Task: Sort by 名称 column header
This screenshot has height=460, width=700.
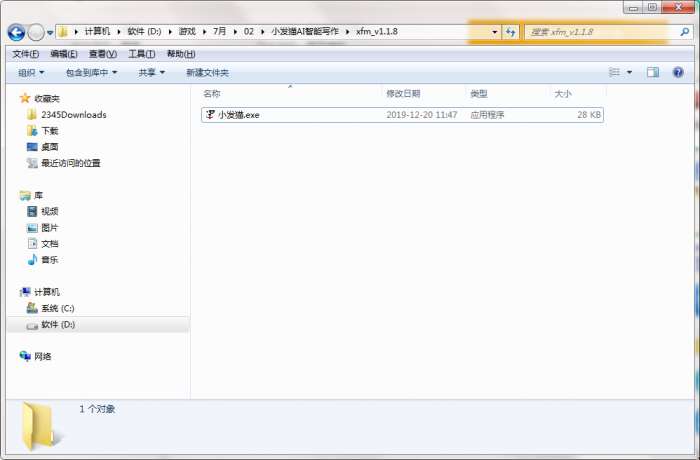Action: [x=212, y=94]
